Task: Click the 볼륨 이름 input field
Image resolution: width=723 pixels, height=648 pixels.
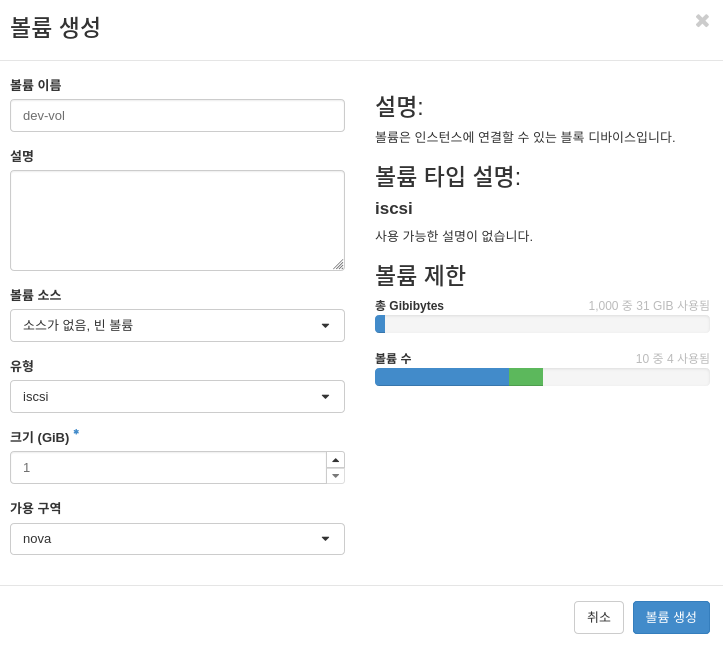Action: click(x=177, y=115)
